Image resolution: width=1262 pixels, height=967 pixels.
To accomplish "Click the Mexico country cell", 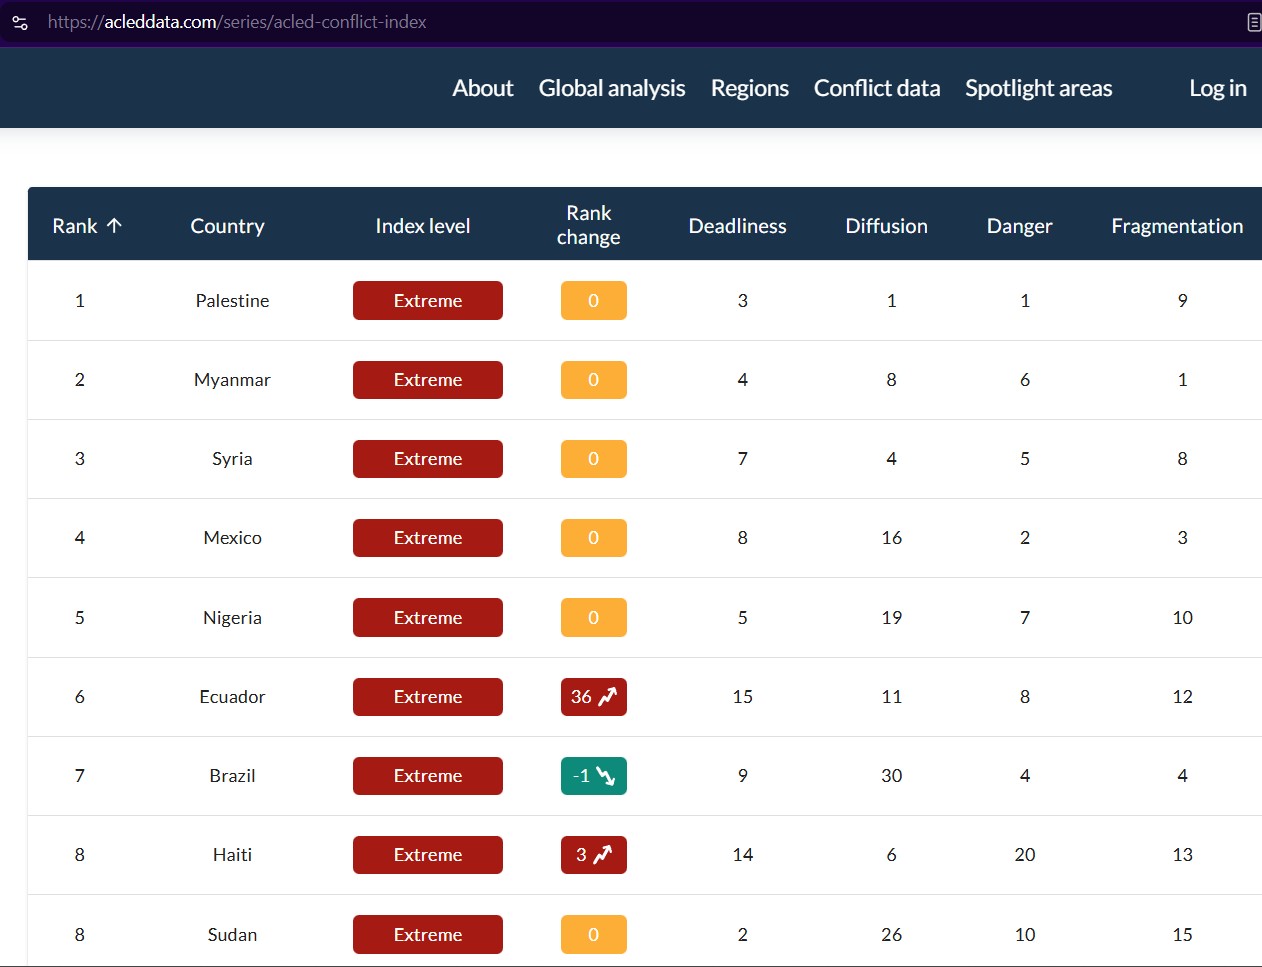I will click(232, 538).
